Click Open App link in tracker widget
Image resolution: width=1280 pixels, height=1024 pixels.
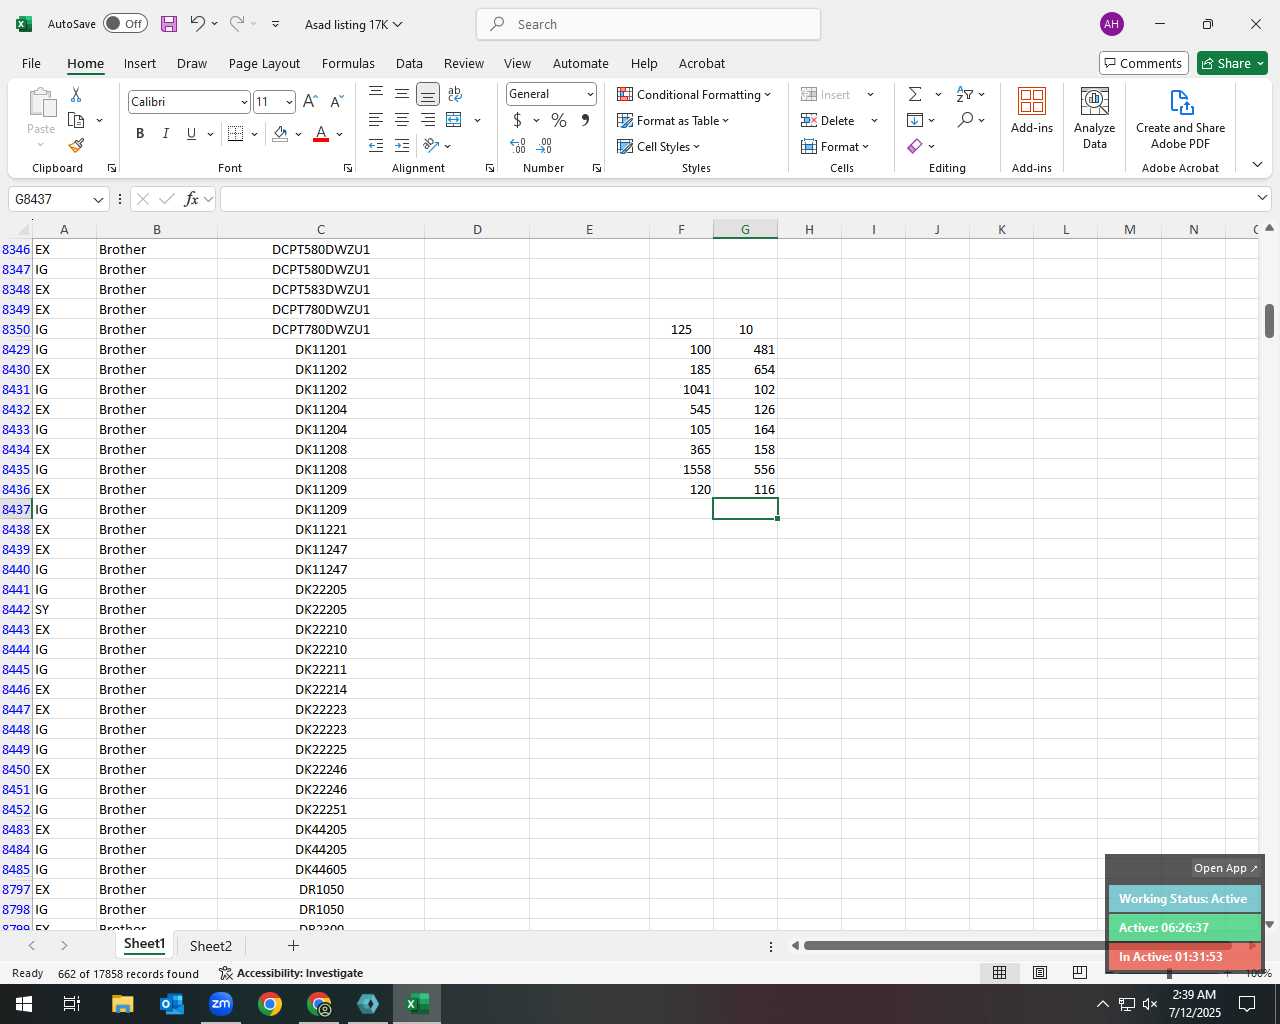1225,868
